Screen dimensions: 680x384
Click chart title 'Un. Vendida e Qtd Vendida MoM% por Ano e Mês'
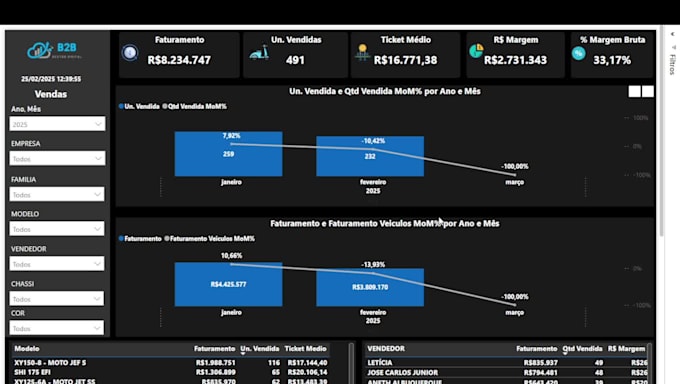[385, 91]
